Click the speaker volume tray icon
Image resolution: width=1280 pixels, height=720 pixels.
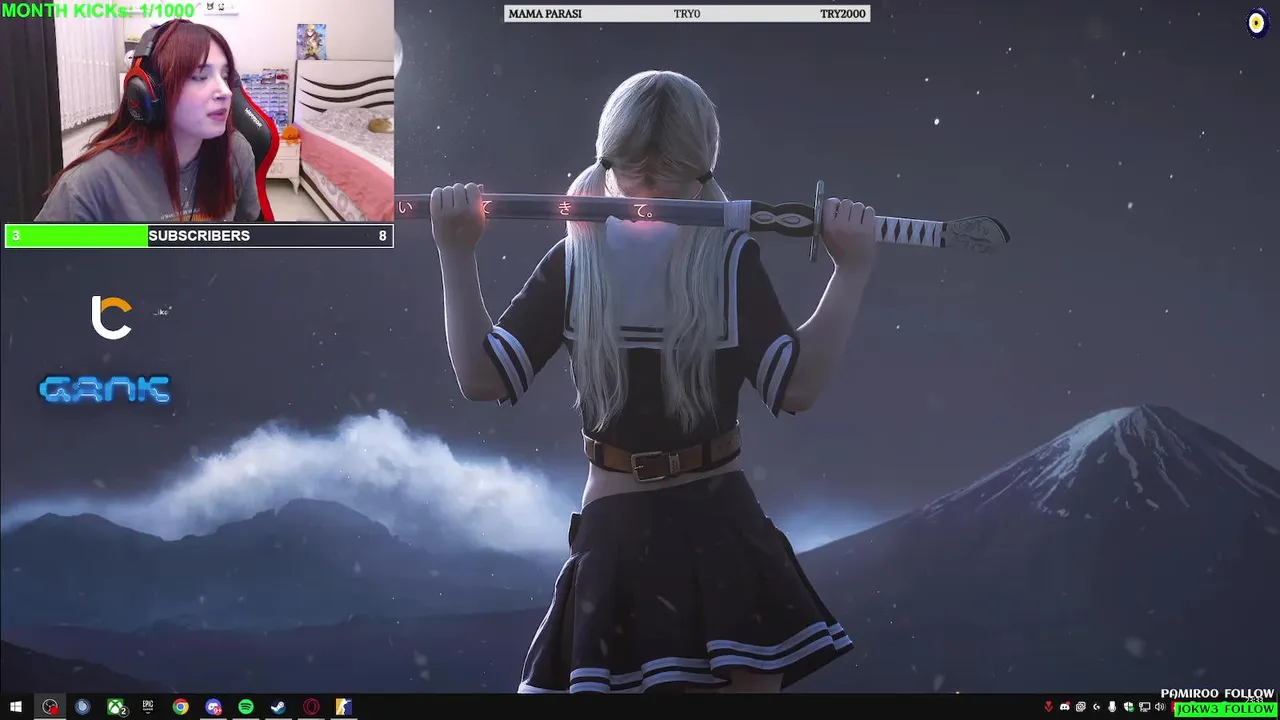1160,707
